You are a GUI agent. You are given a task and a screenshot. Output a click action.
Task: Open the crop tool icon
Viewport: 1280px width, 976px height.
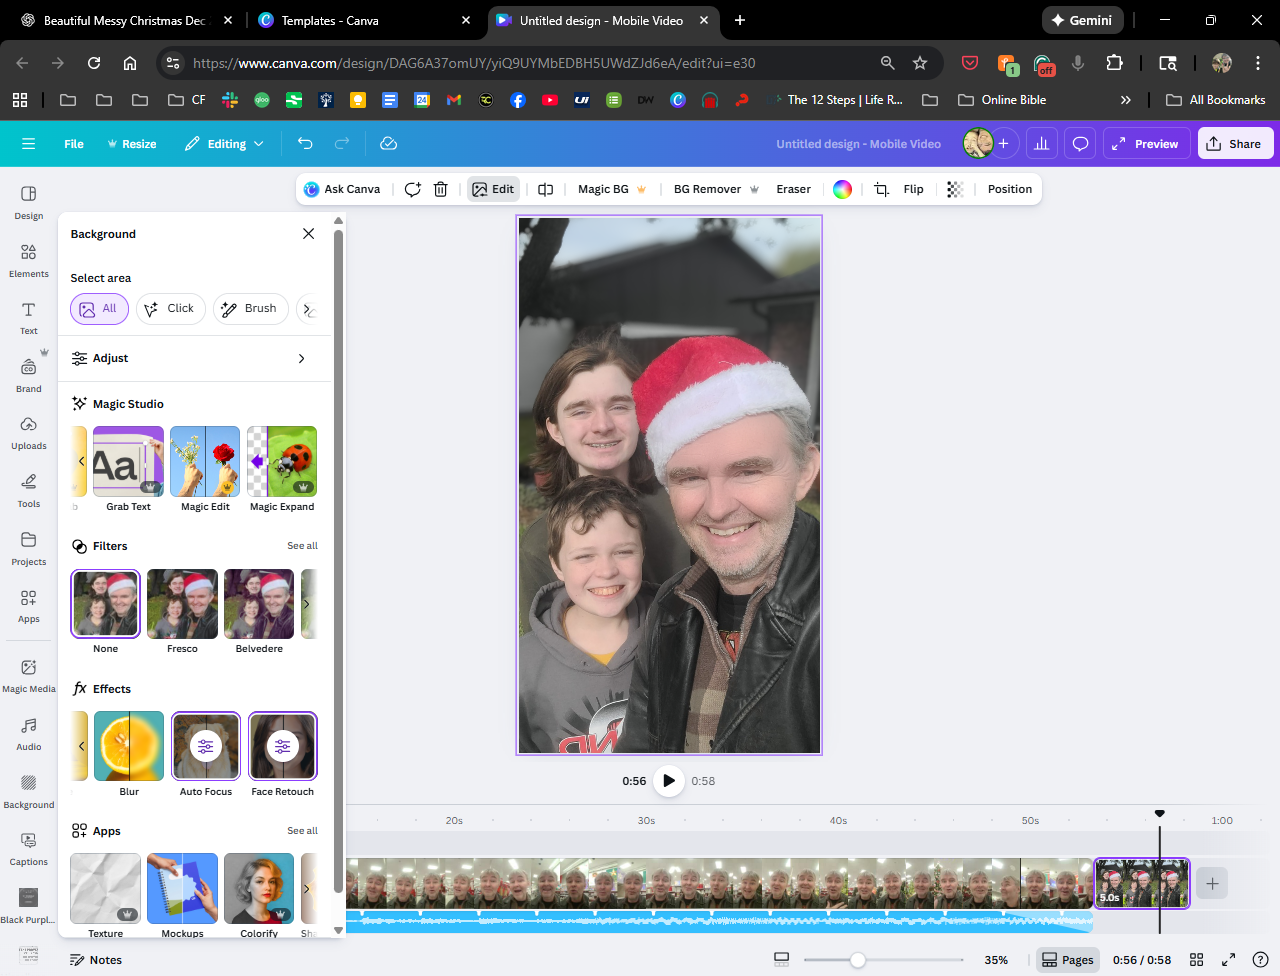(x=881, y=189)
